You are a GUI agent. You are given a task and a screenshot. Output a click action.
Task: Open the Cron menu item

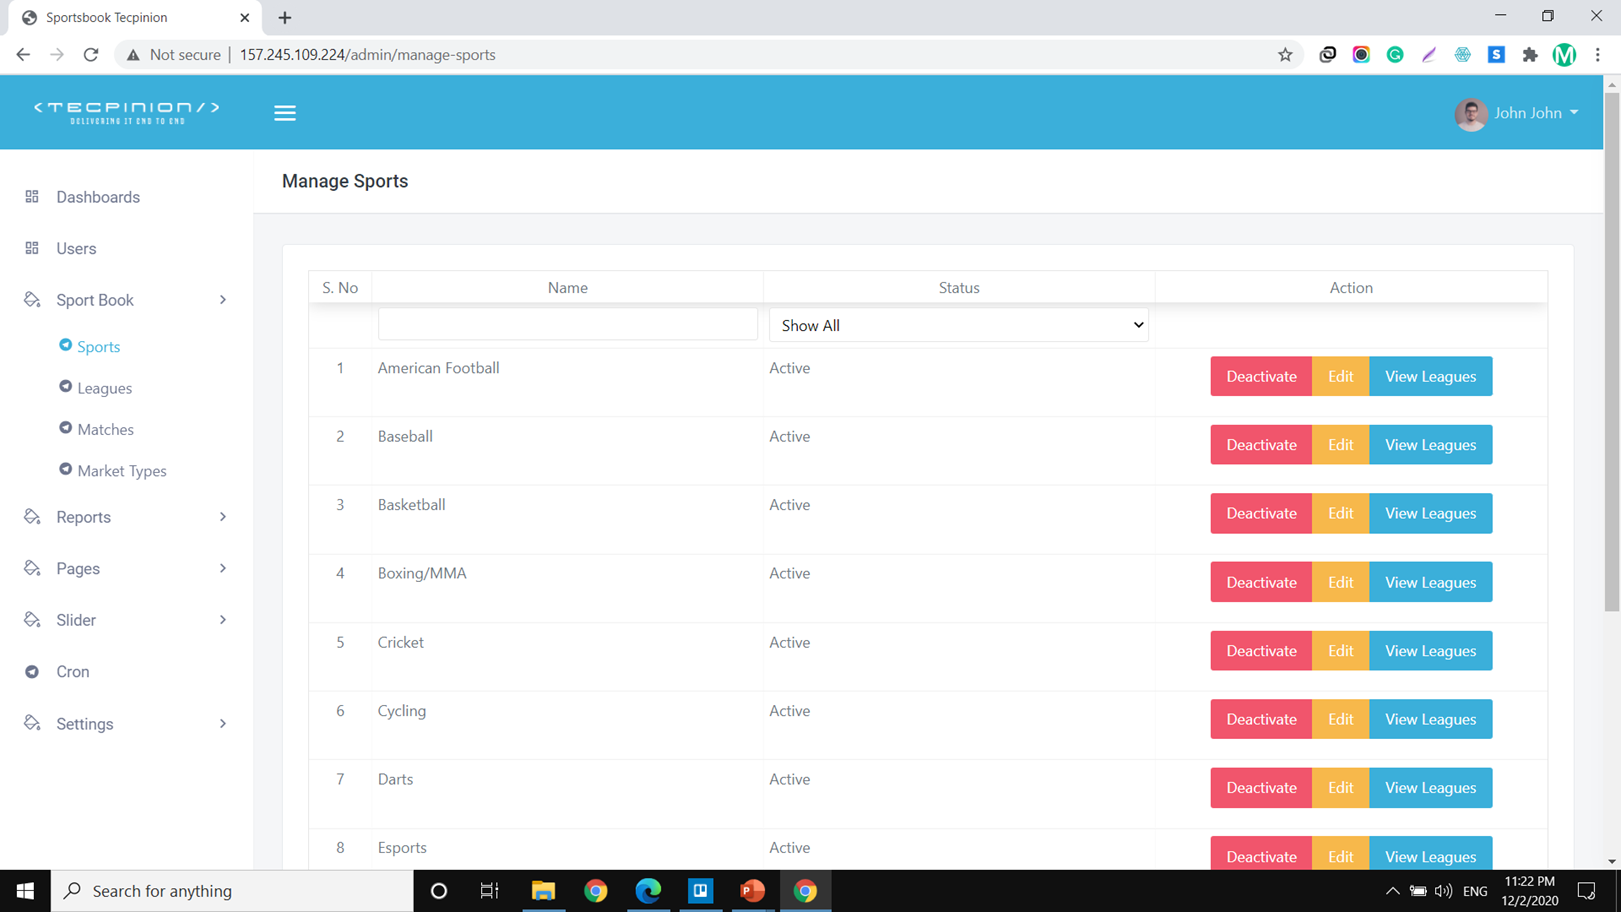(72, 671)
